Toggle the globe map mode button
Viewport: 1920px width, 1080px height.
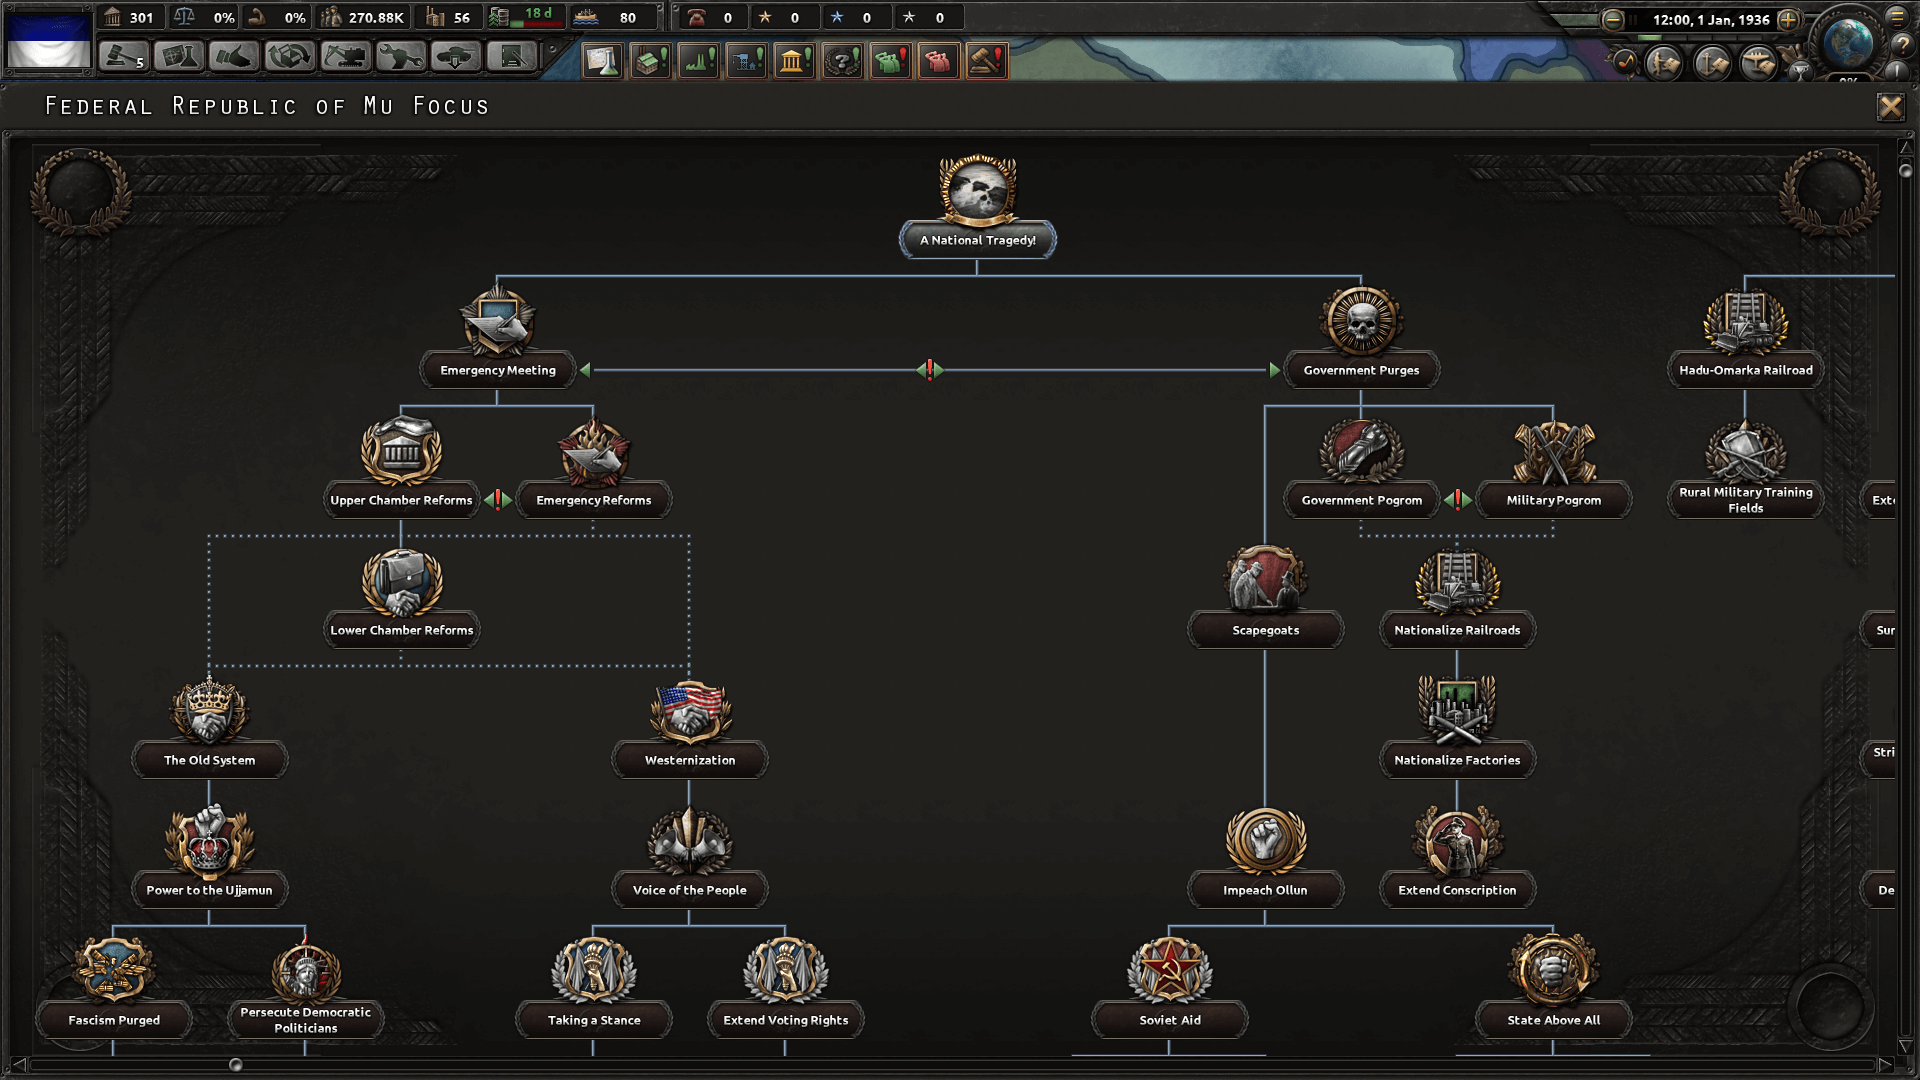(1847, 42)
